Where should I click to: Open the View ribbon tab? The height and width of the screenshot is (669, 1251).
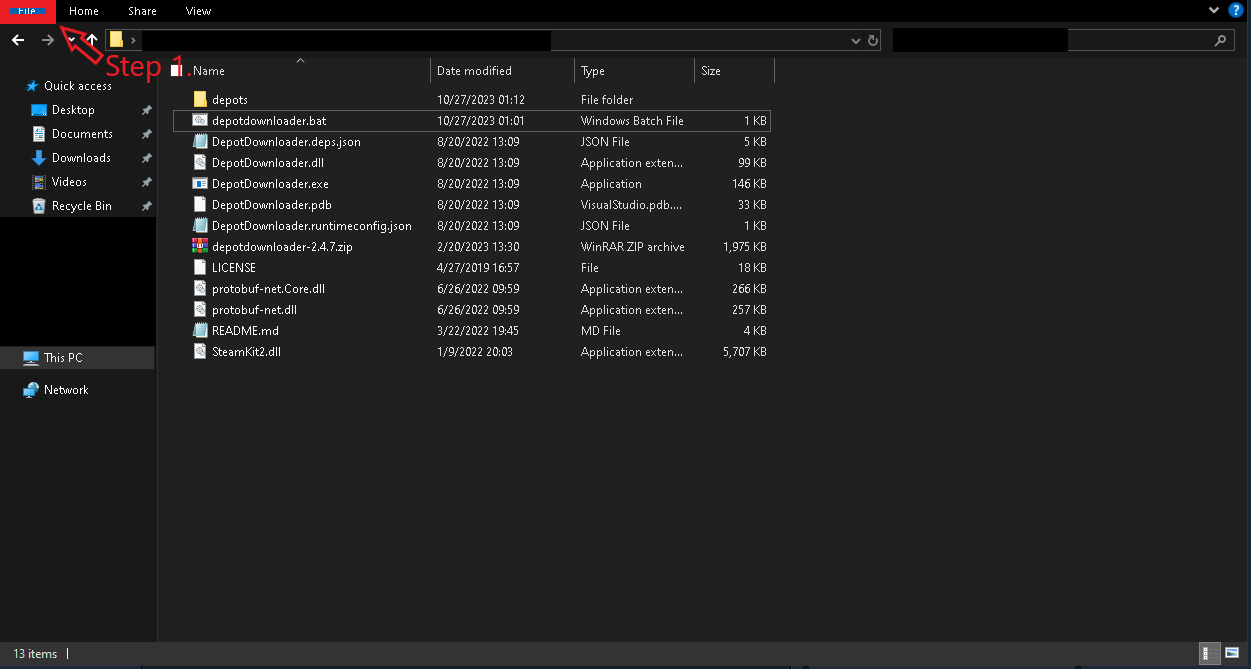(x=198, y=11)
